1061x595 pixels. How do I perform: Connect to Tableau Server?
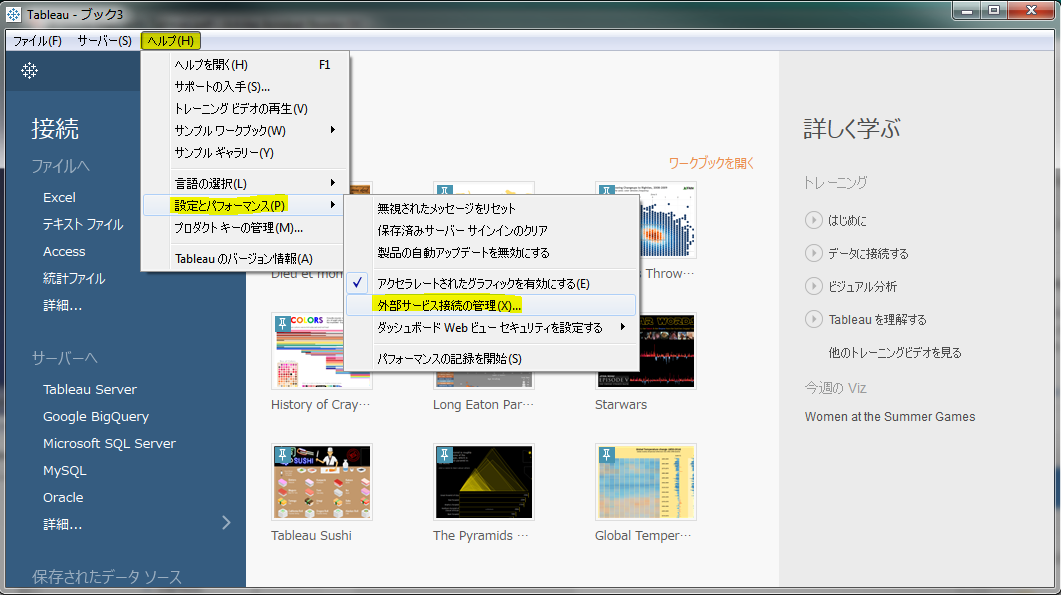point(90,389)
